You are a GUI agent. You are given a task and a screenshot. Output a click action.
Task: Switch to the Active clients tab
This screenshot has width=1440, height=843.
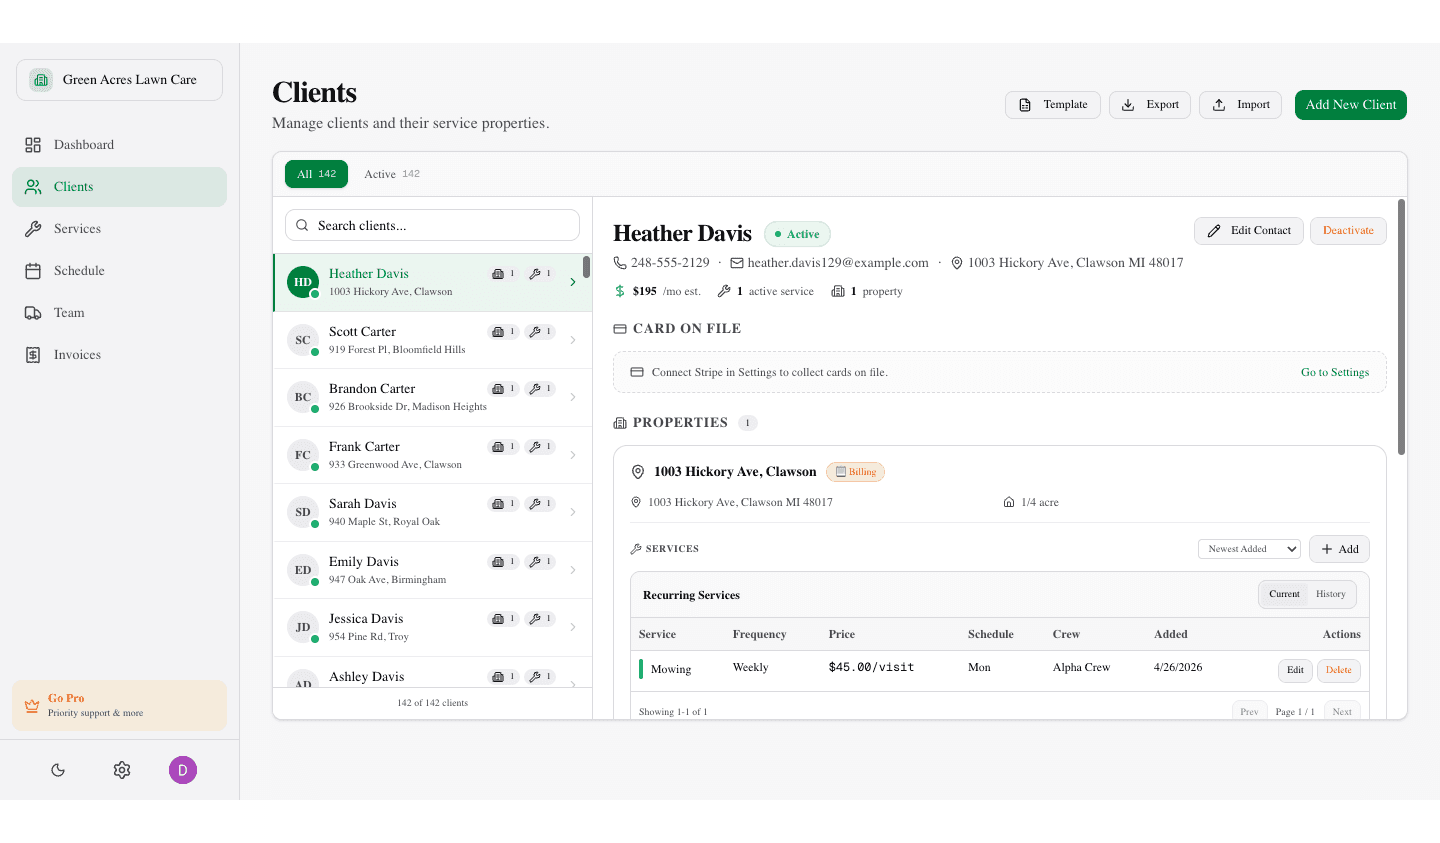(x=392, y=173)
